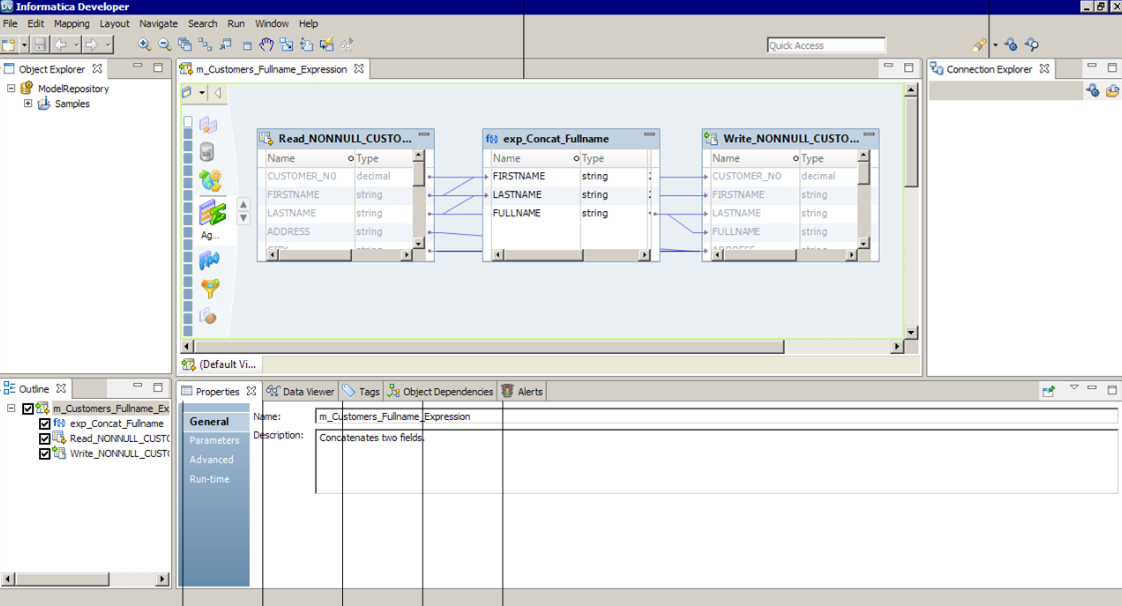Image resolution: width=1122 pixels, height=606 pixels.
Task: Select the Aggregator transformation in palette
Action: tap(212, 213)
